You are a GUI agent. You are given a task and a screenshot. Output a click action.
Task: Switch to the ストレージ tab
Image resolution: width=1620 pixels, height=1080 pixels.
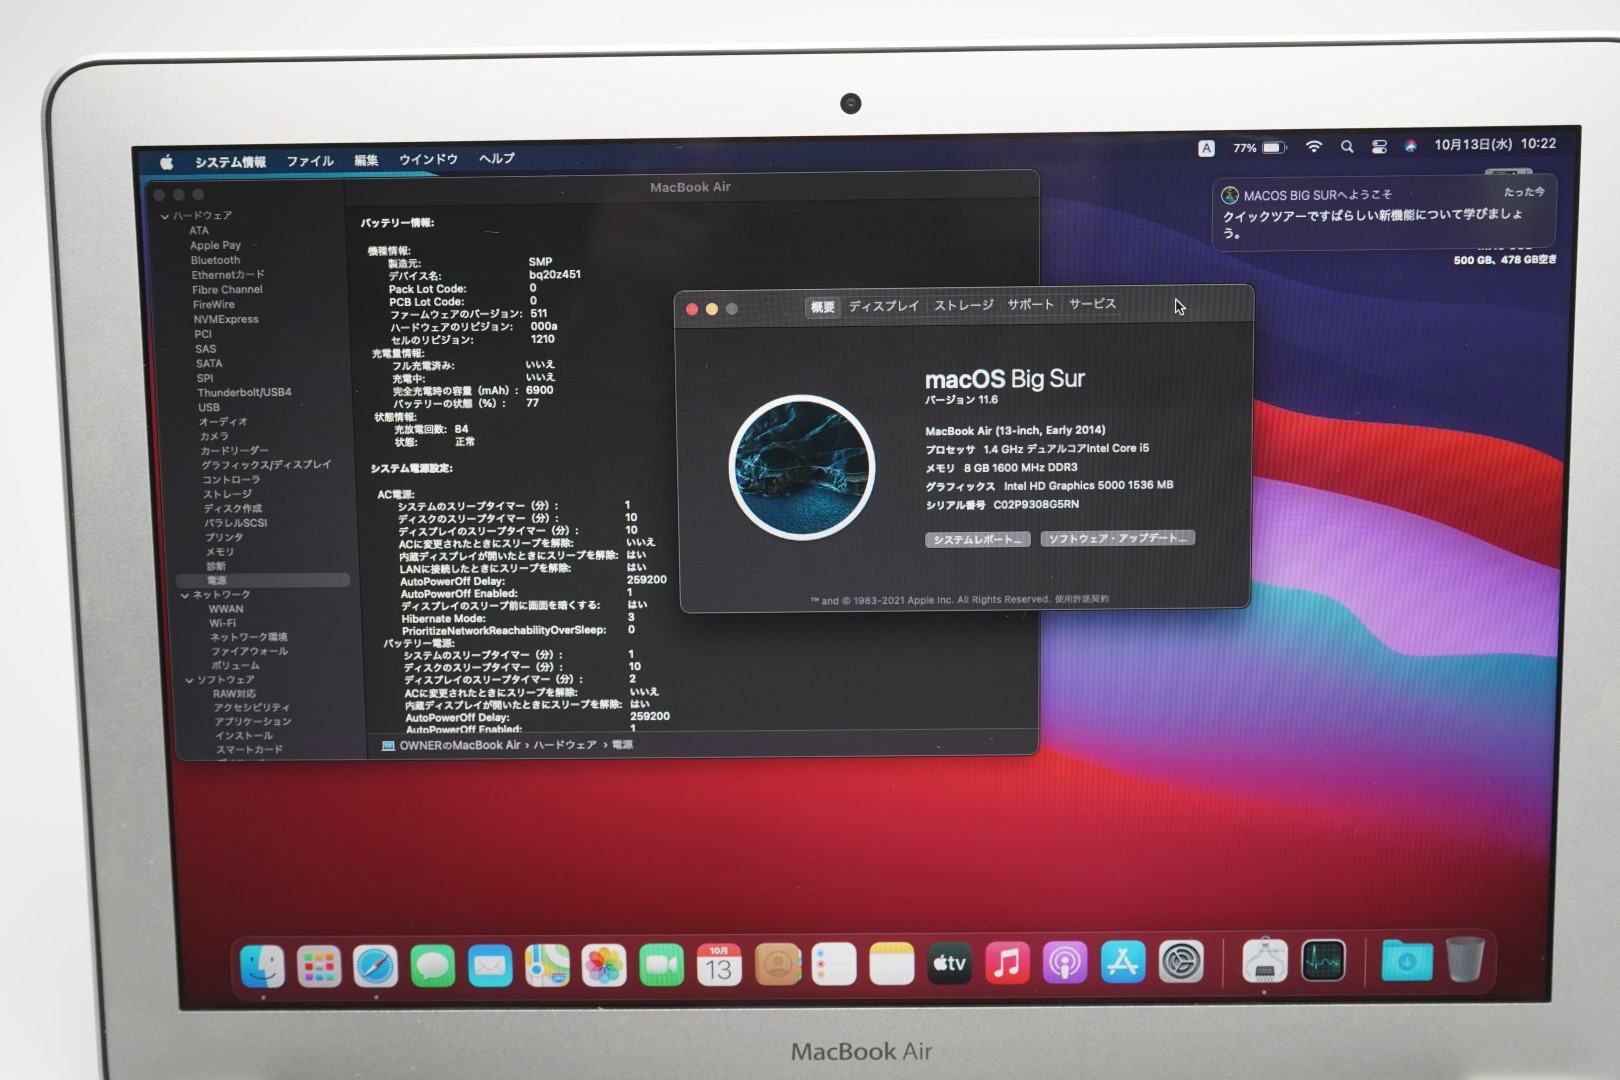tap(963, 305)
